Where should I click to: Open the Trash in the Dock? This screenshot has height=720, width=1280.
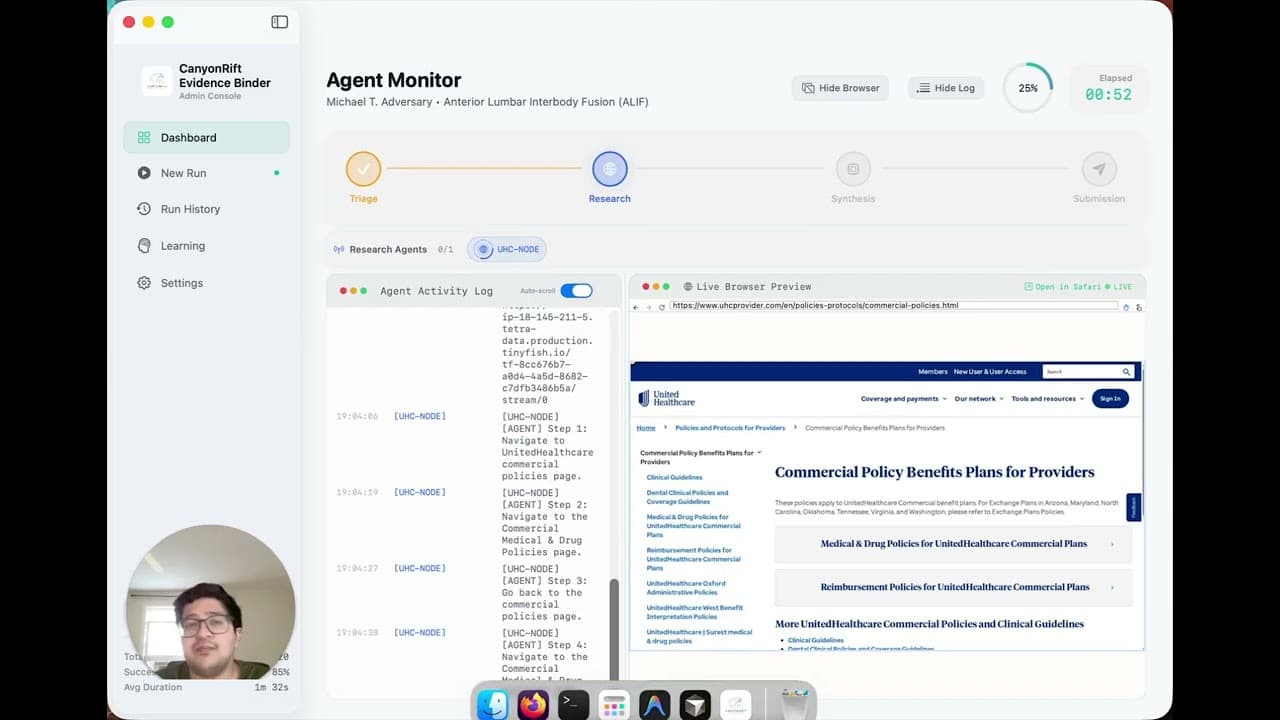pos(795,704)
